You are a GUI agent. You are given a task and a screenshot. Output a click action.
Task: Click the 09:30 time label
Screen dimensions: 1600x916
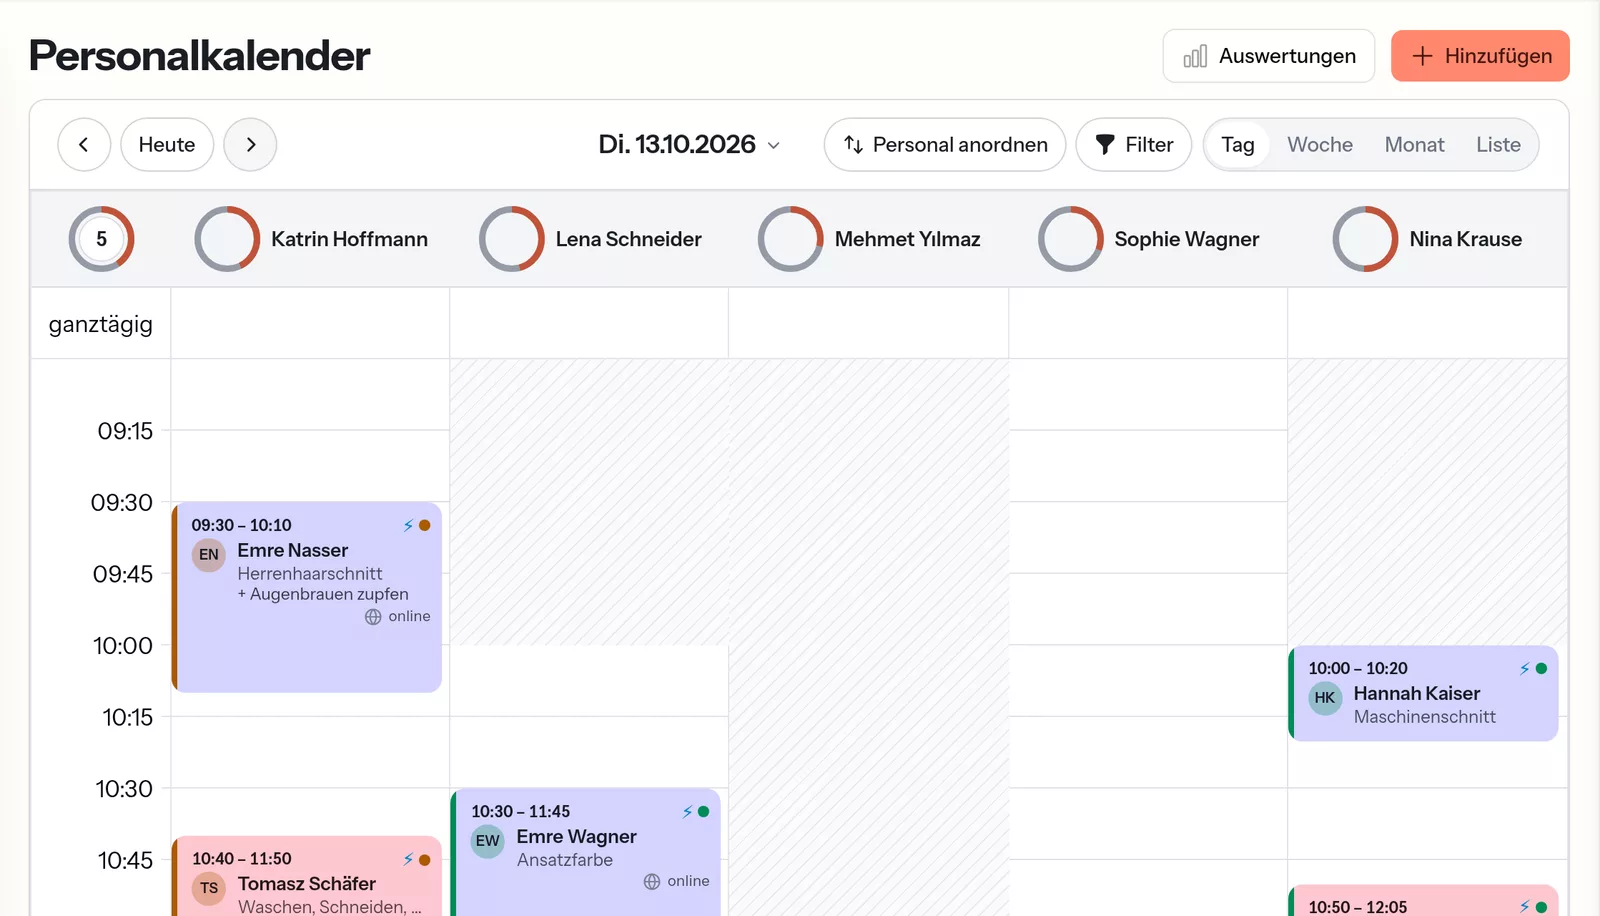pyautogui.click(x=122, y=503)
